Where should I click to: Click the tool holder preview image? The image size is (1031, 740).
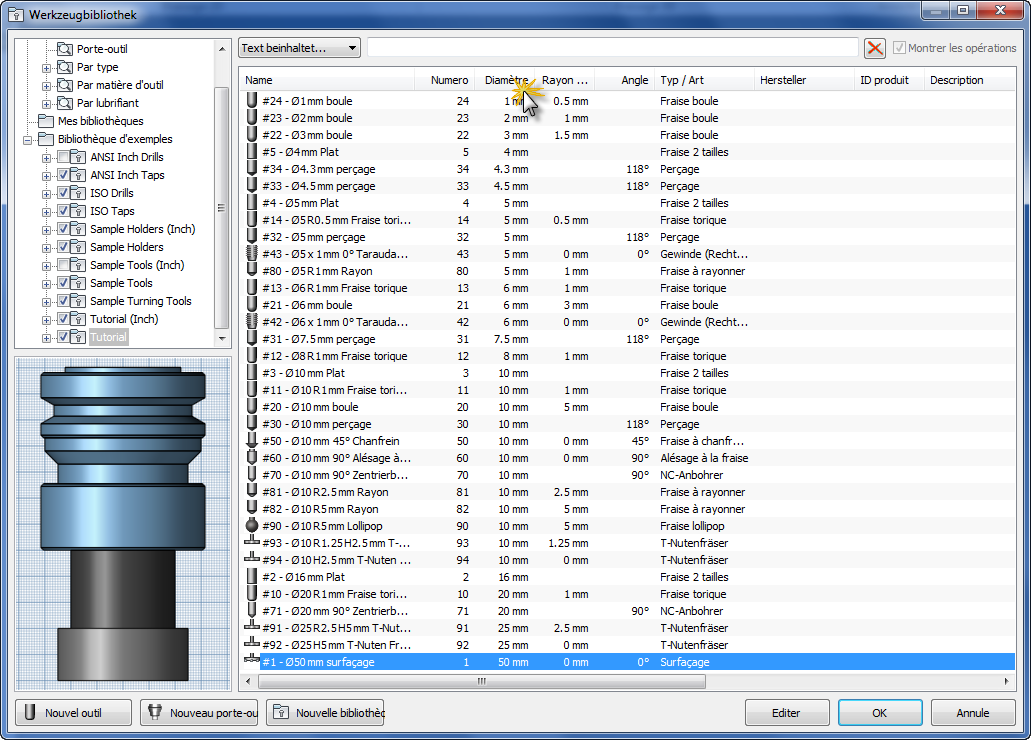123,524
